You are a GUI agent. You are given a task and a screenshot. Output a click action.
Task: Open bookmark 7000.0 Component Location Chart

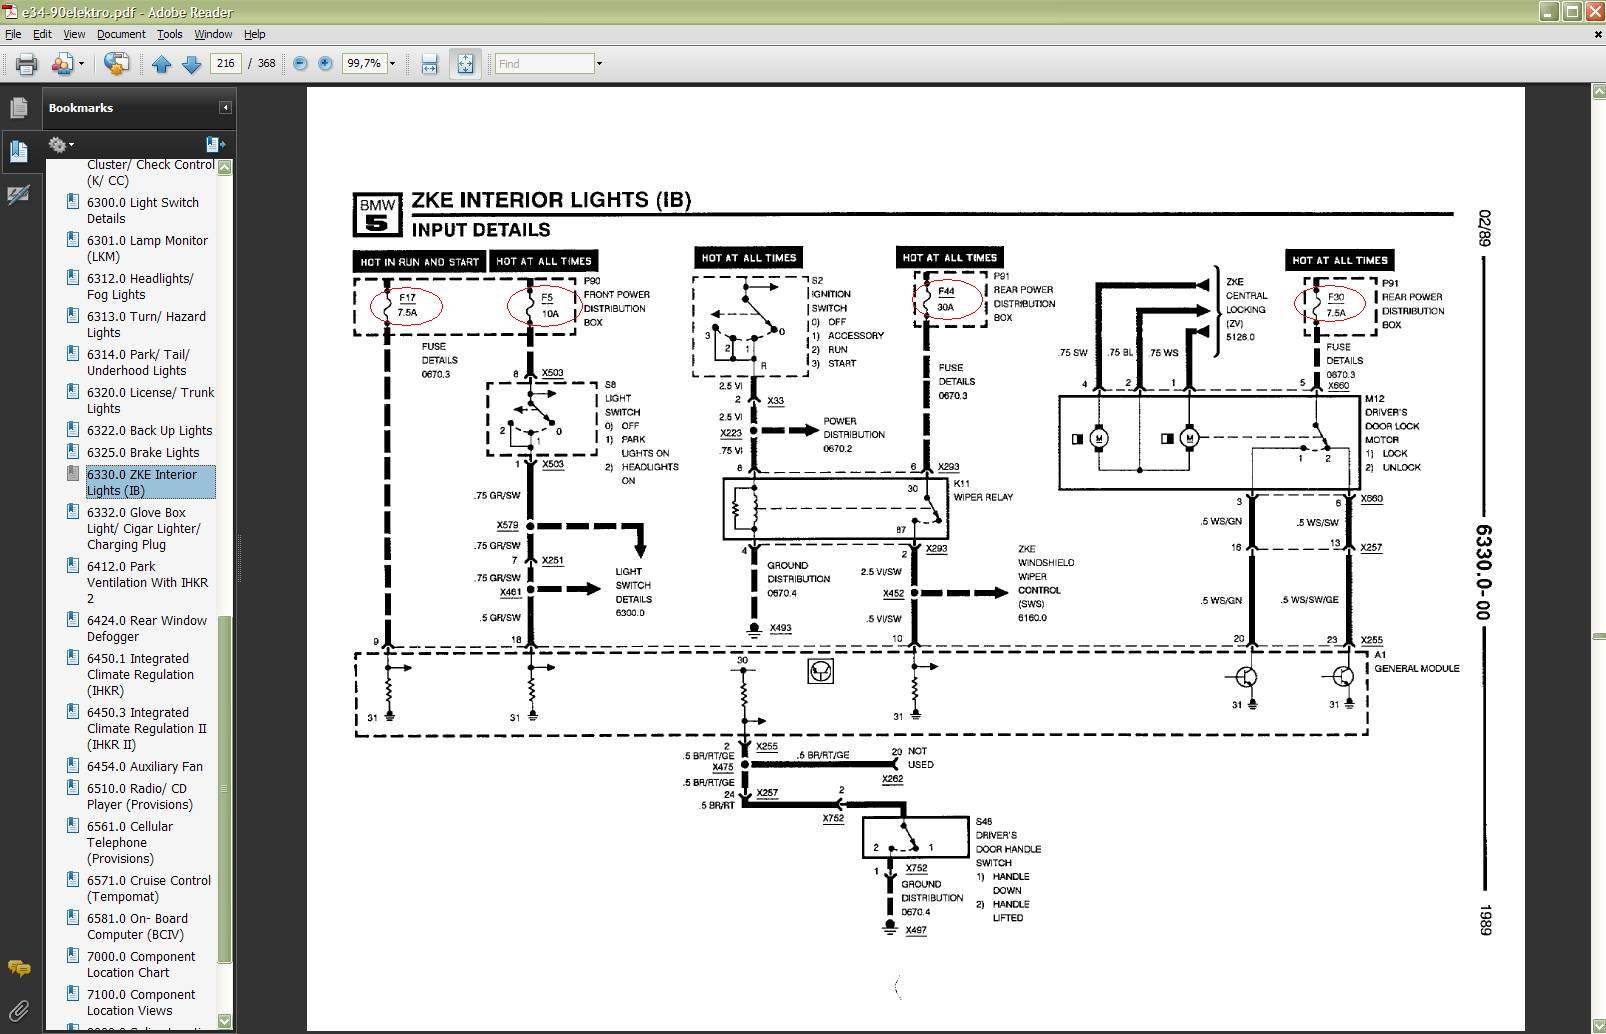pyautogui.click(x=141, y=964)
